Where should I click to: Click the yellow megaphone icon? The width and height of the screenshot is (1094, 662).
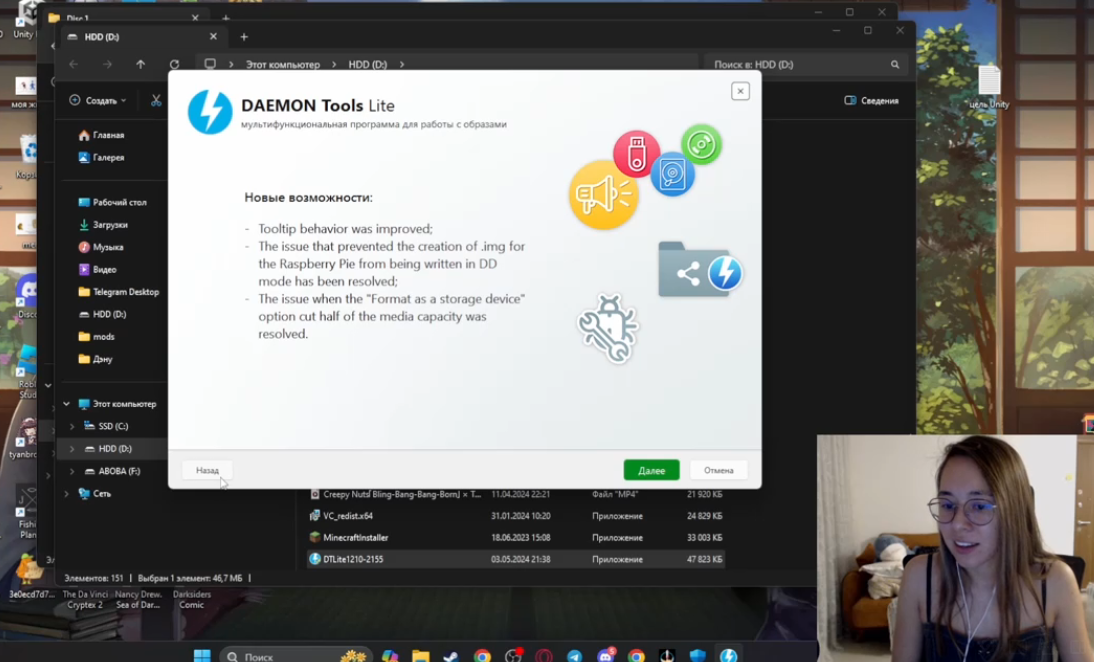pyautogui.click(x=604, y=195)
